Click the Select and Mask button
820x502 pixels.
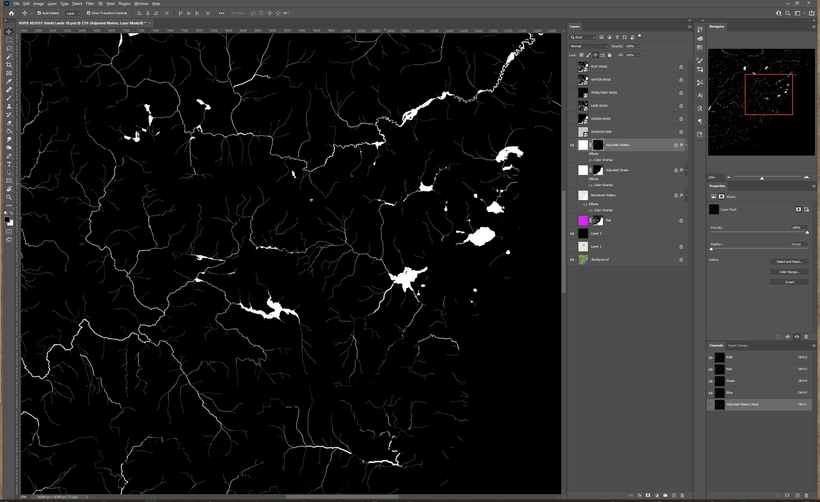click(x=789, y=262)
